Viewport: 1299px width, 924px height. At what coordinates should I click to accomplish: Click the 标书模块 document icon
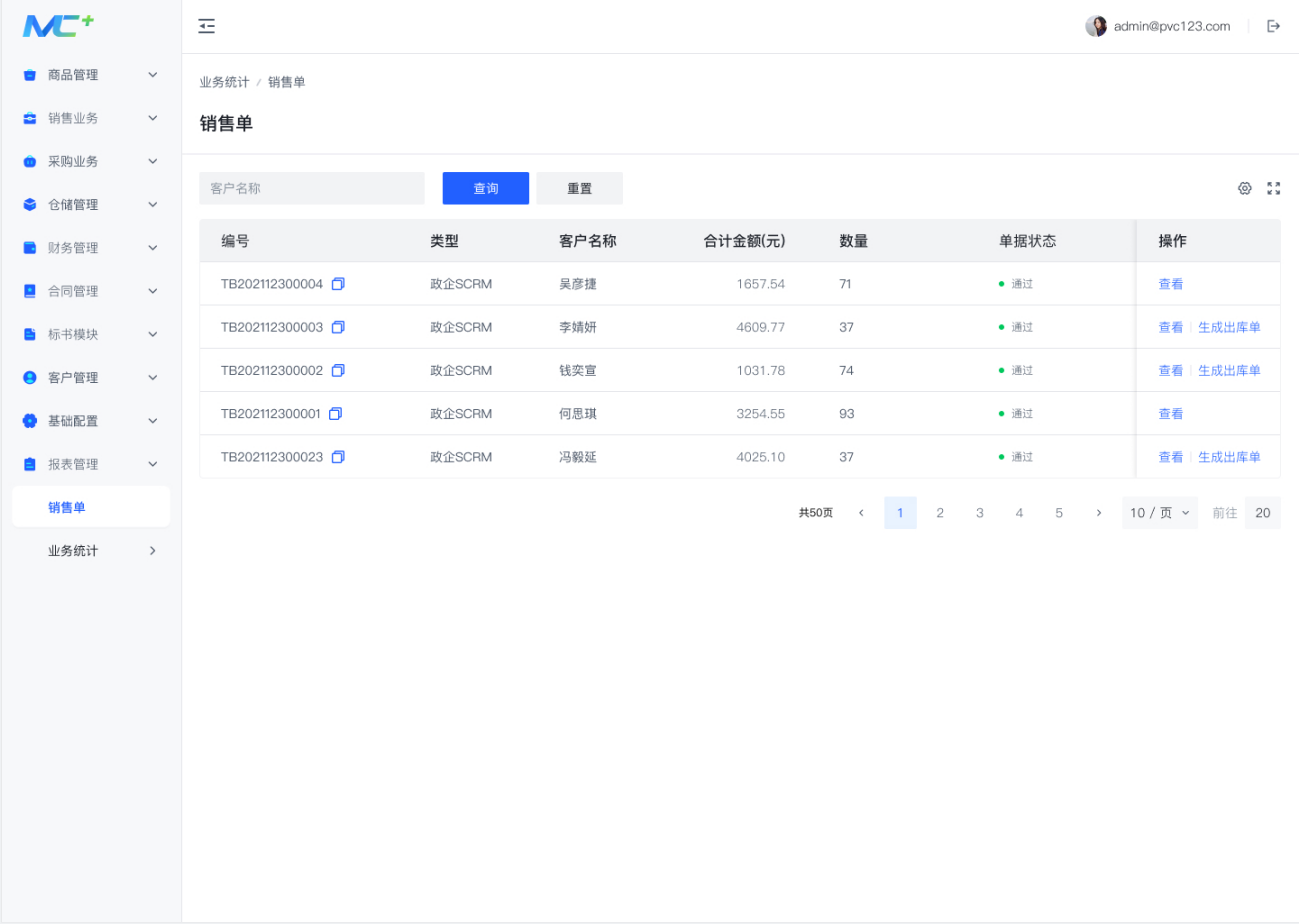pyautogui.click(x=30, y=334)
